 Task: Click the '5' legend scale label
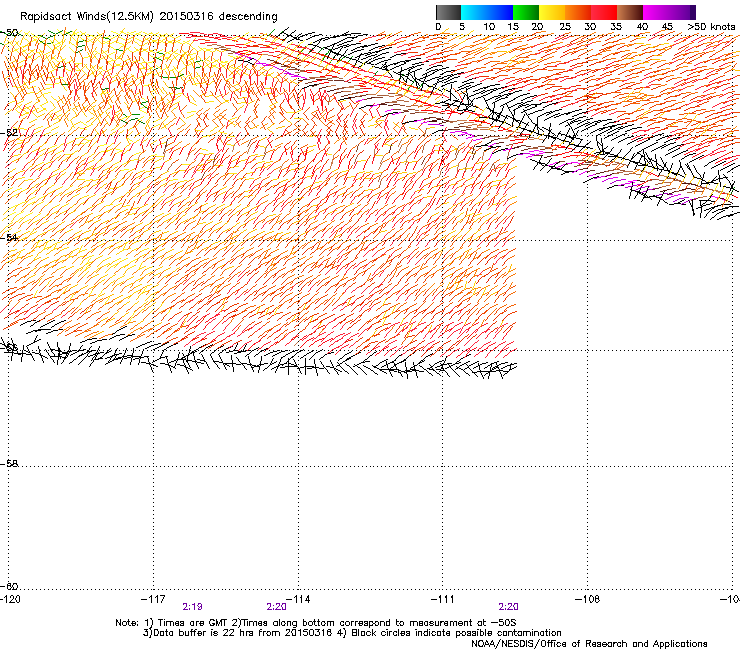point(462,27)
